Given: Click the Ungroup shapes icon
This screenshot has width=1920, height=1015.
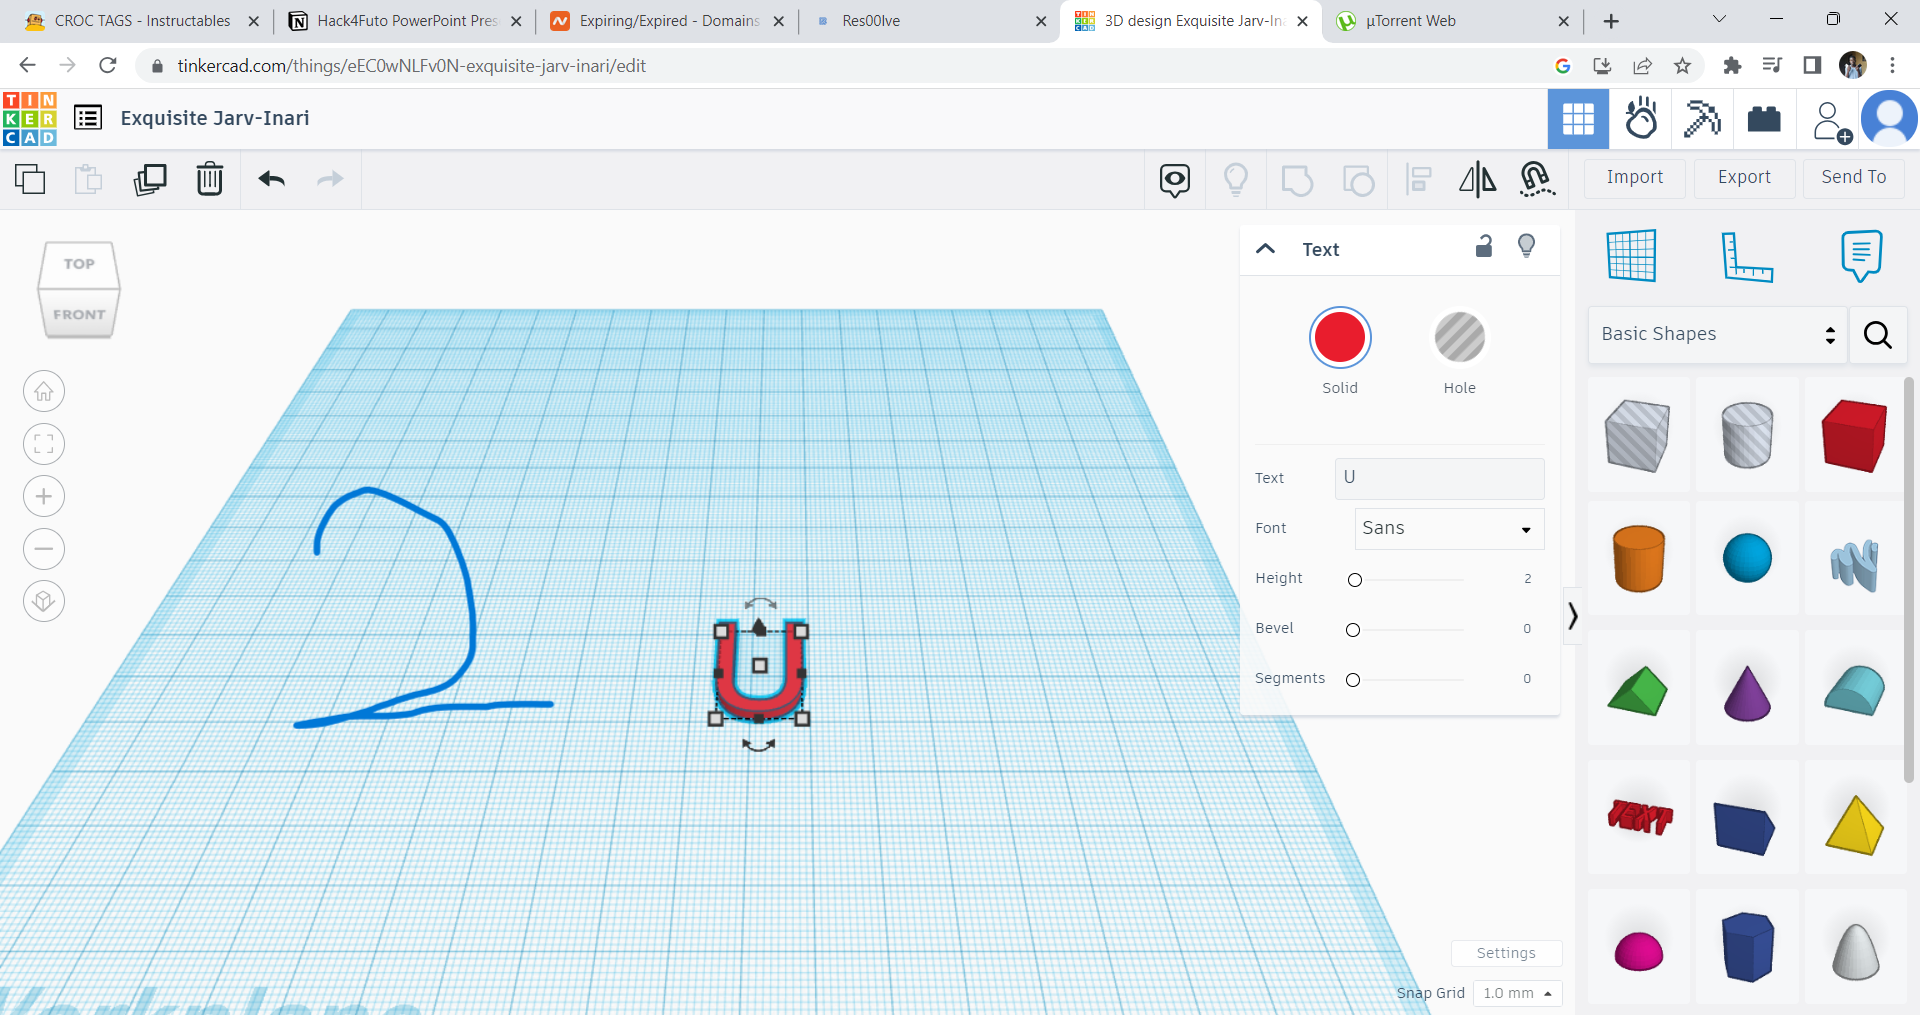Looking at the screenshot, I should (x=1358, y=180).
